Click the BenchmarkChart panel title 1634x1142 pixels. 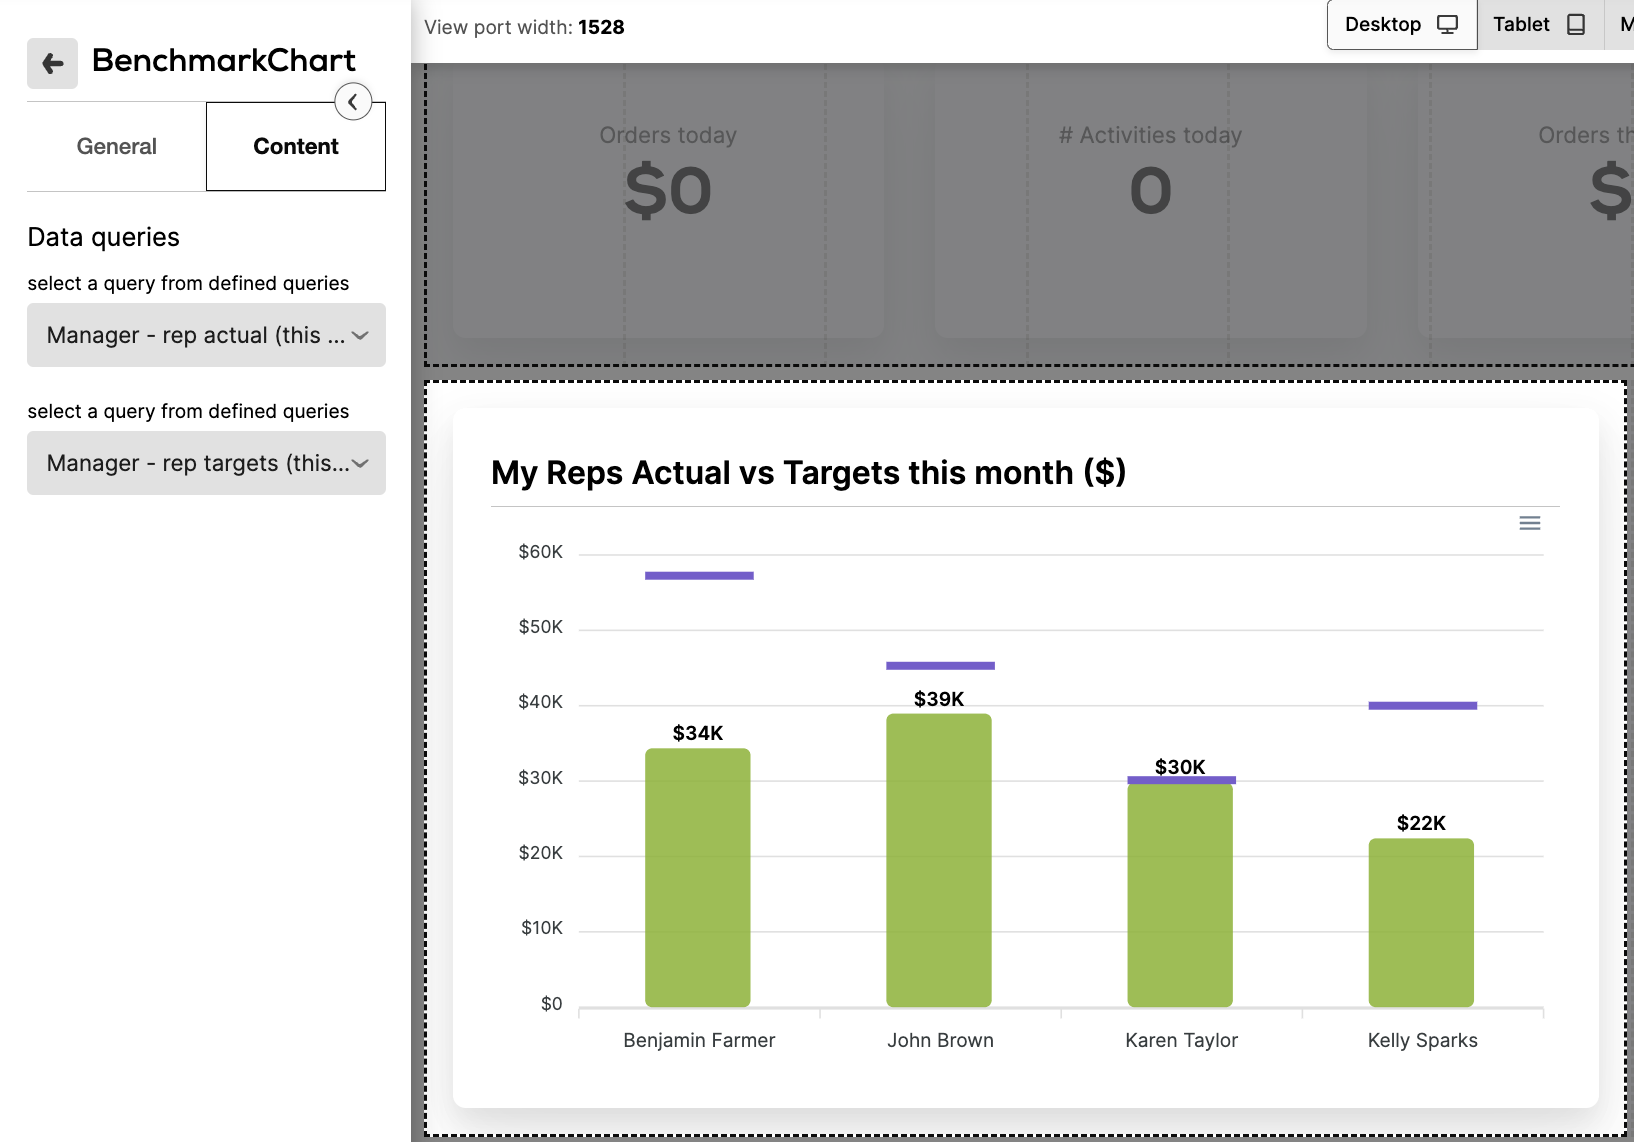(224, 60)
